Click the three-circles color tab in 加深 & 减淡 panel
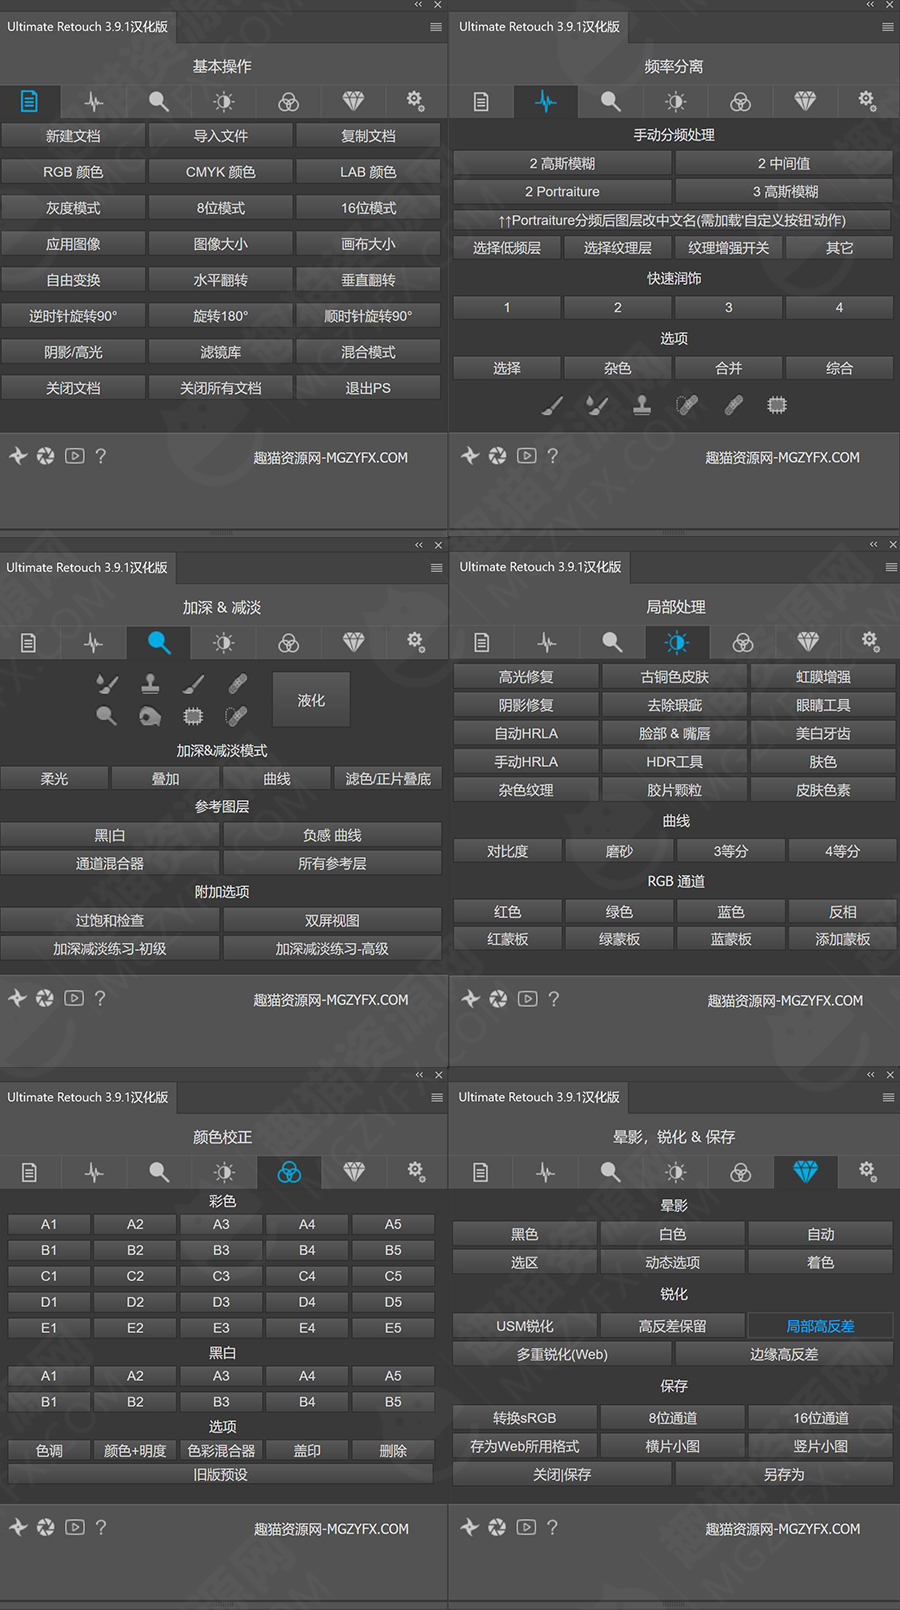The height and width of the screenshot is (1610, 900). [289, 643]
